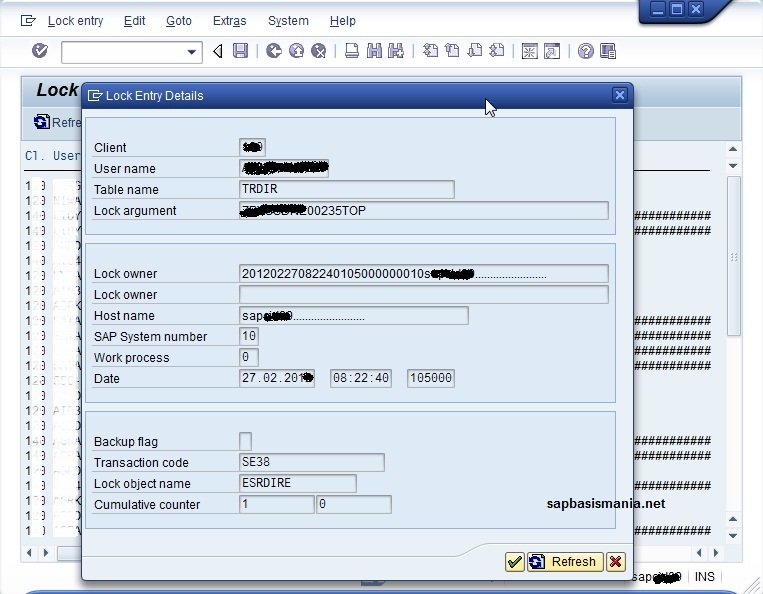This screenshot has width=763, height=594.
Task: Click Refresh icon in background Lock window
Action: (x=42, y=122)
